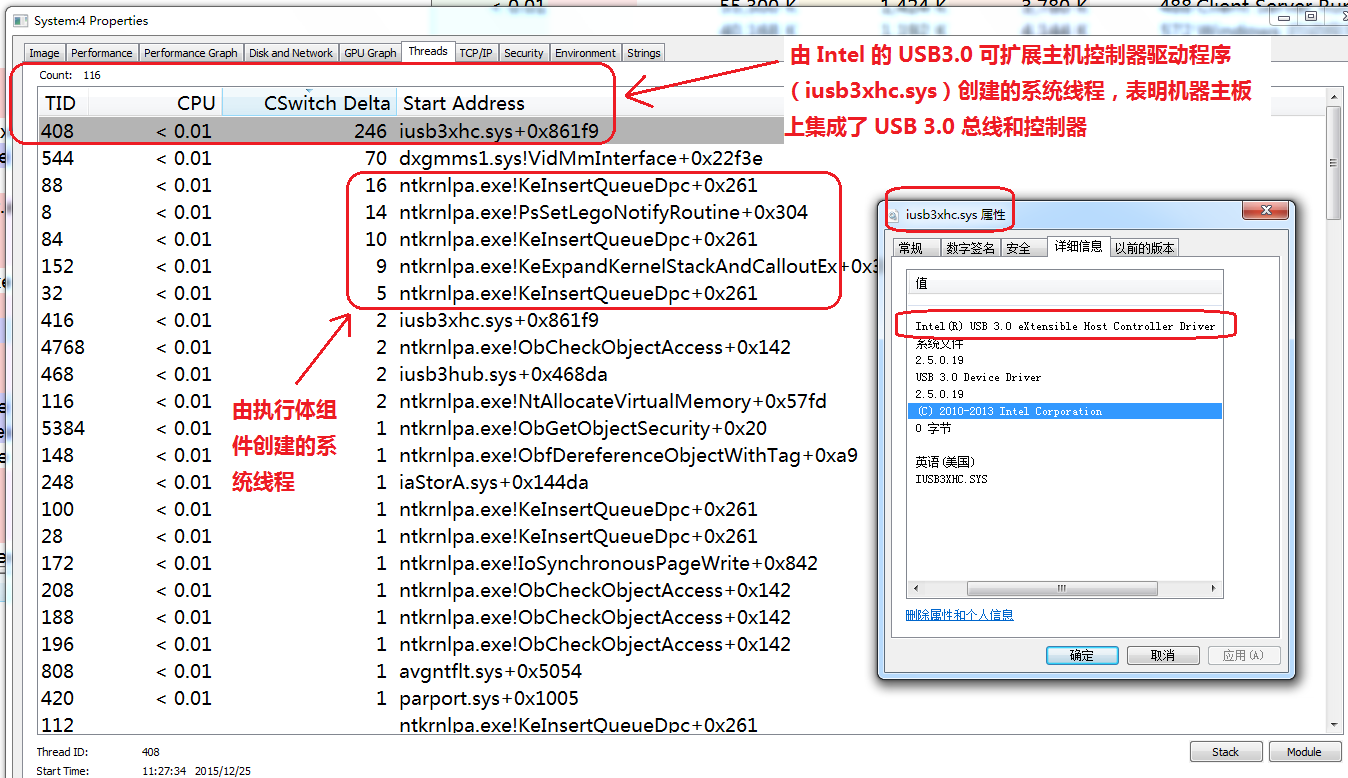
Task: Click 删除属性和个人信息 link
Action: coord(959,615)
